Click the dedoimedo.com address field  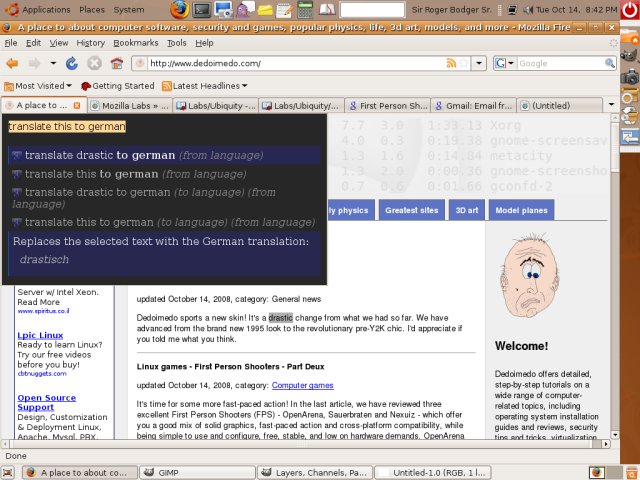[x=296, y=63]
